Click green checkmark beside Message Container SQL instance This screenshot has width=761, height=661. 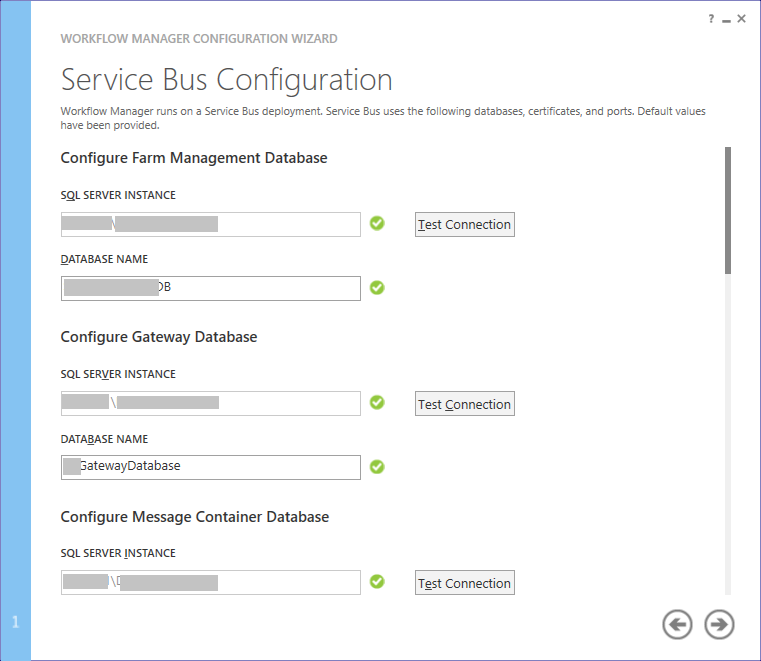[x=377, y=581]
